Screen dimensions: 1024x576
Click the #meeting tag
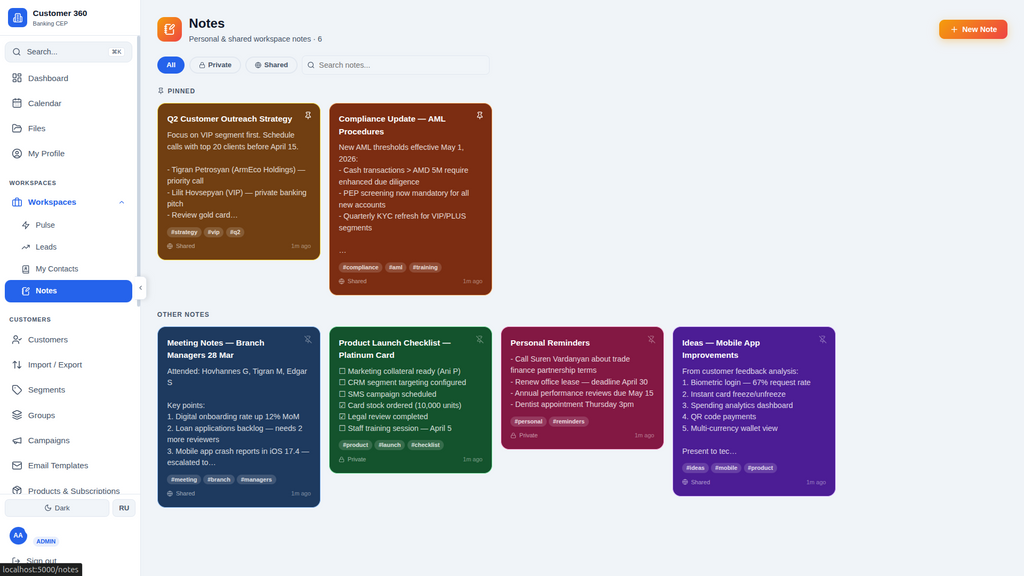click(x=184, y=480)
